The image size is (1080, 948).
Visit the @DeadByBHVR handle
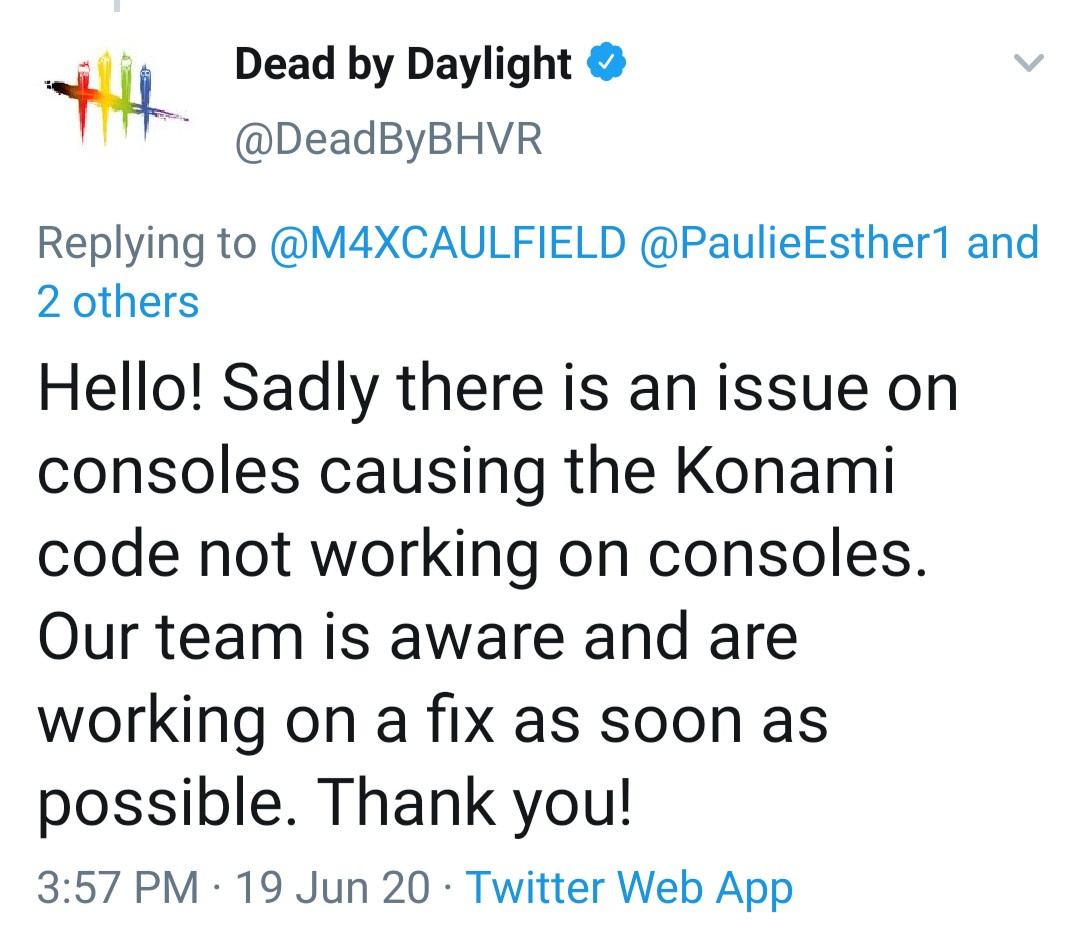[388, 140]
